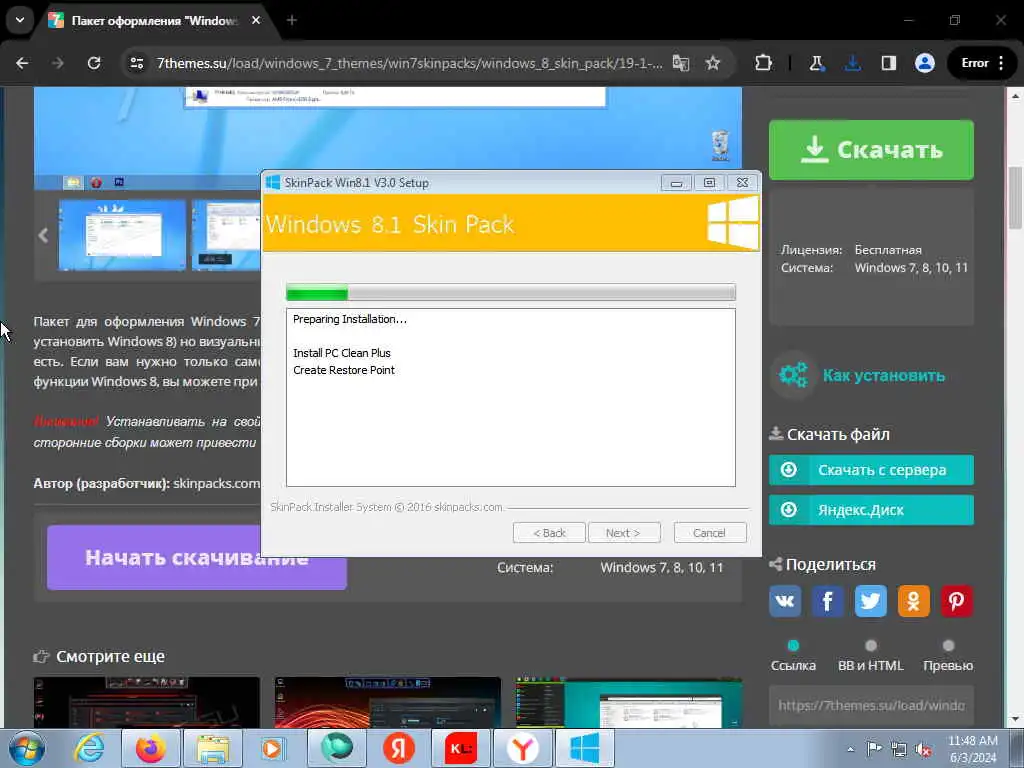Open Chrome Labs flask icon
The width and height of the screenshot is (1024, 768).
click(816, 63)
